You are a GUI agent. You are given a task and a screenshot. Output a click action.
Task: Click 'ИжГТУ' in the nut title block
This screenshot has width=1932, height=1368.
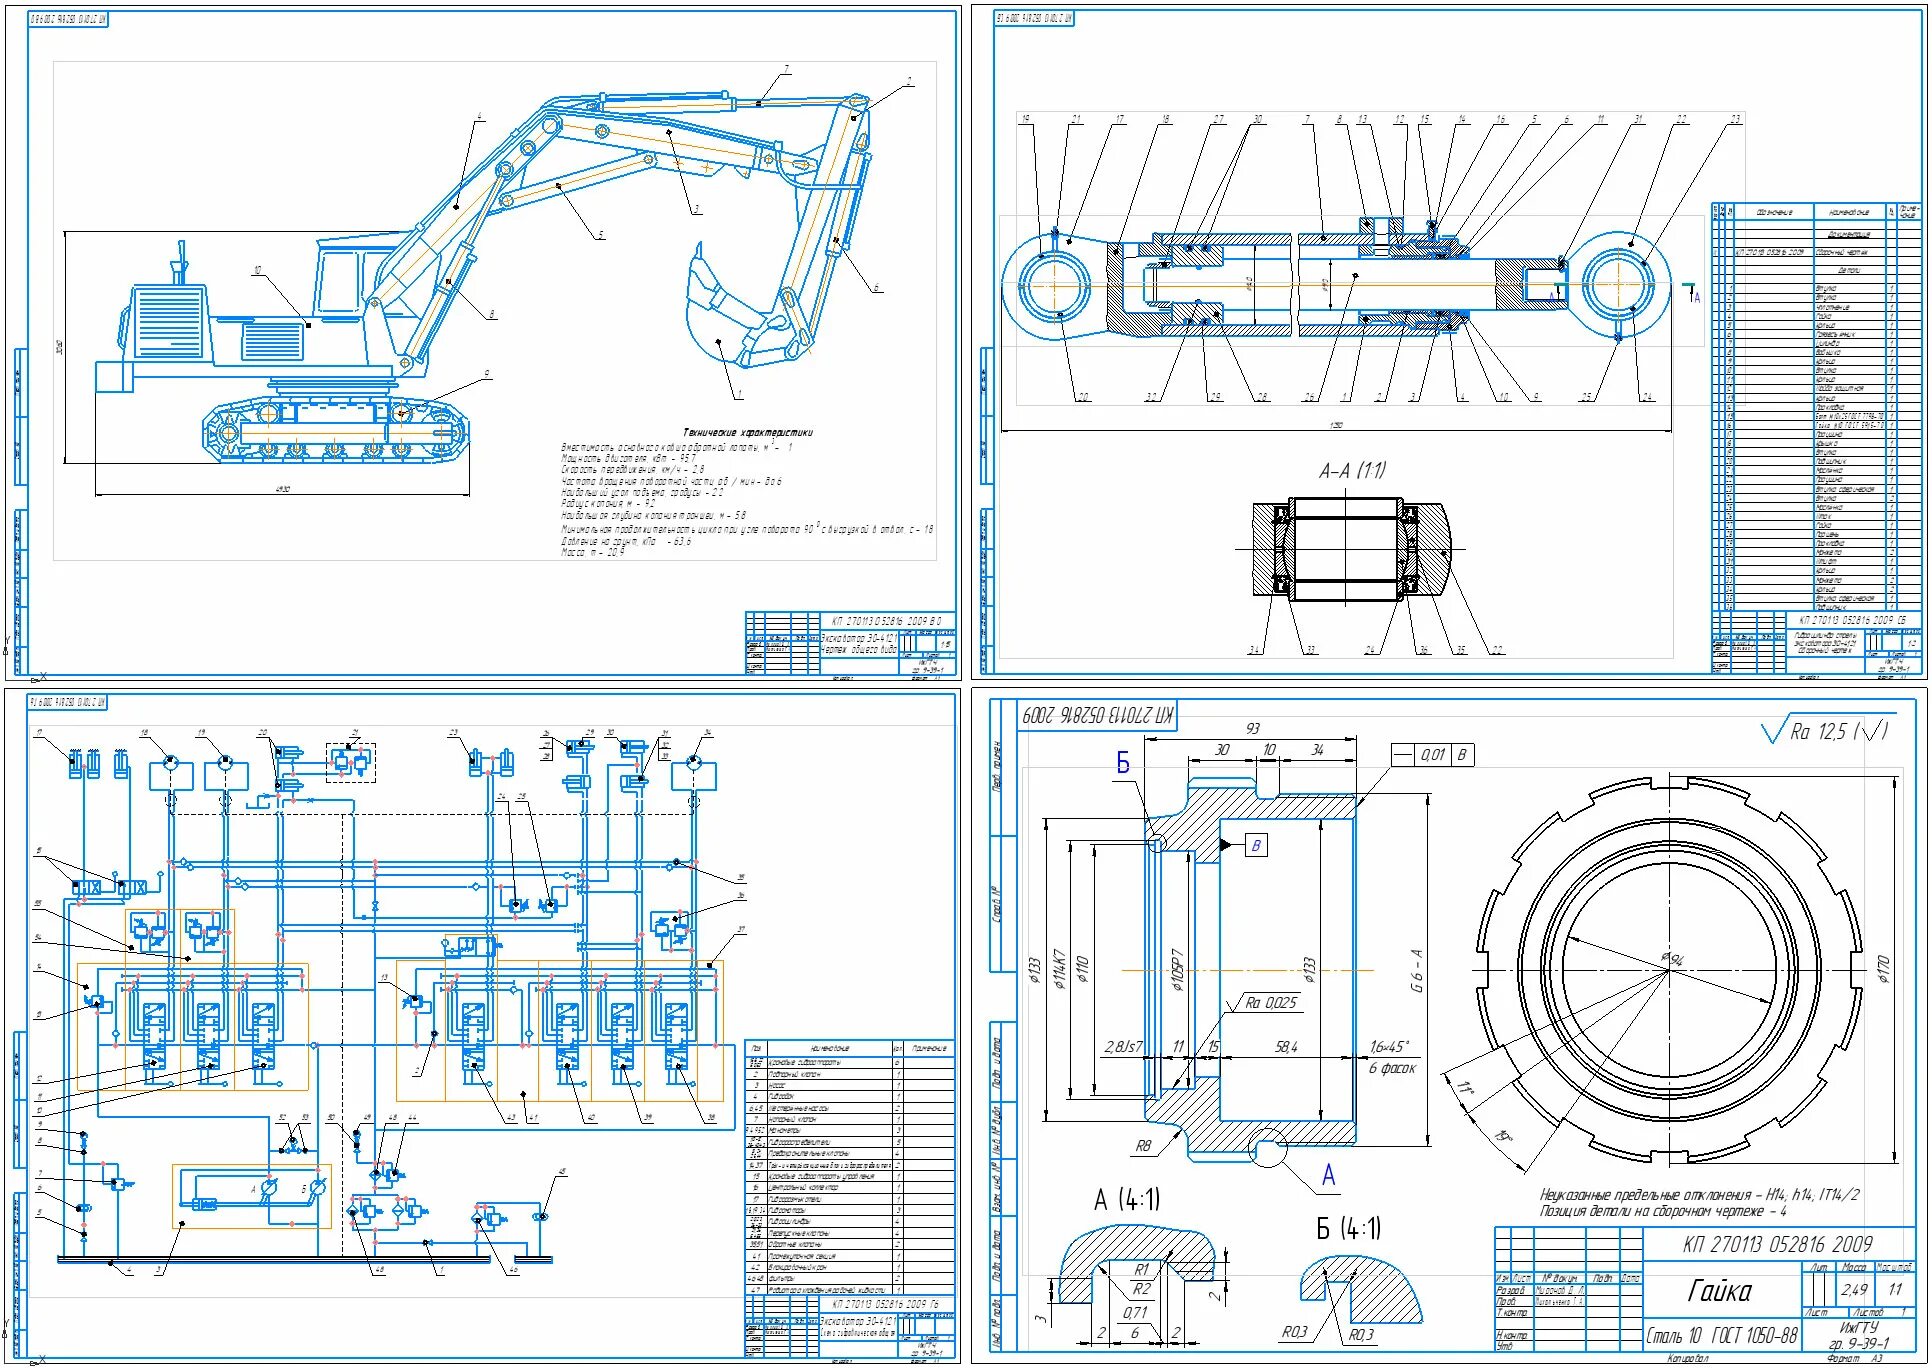(x=1859, y=1326)
